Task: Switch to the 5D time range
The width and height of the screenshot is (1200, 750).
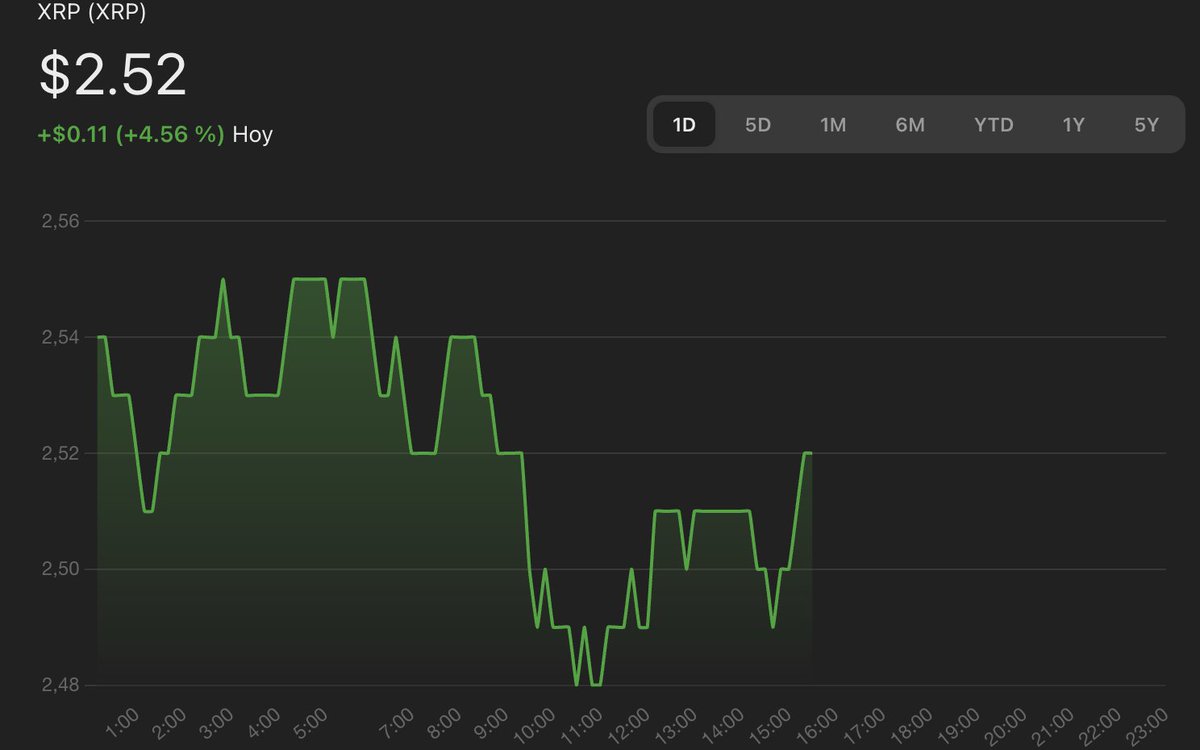Action: click(x=758, y=125)
